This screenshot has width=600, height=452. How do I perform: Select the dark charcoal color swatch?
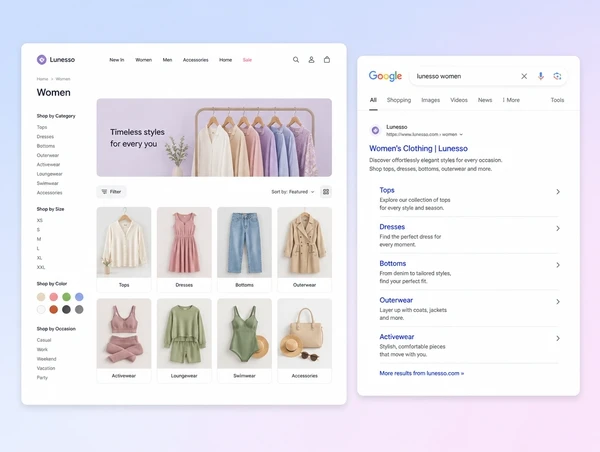[x=67, y=309]
